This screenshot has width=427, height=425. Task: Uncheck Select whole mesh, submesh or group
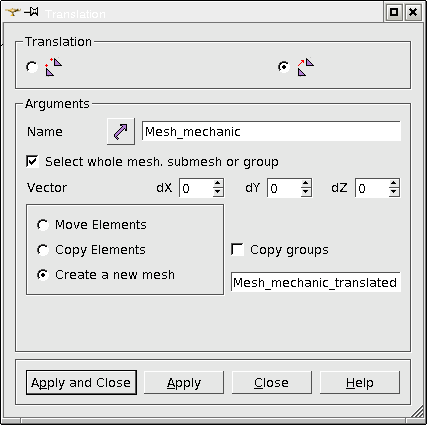tap(32, 161)
